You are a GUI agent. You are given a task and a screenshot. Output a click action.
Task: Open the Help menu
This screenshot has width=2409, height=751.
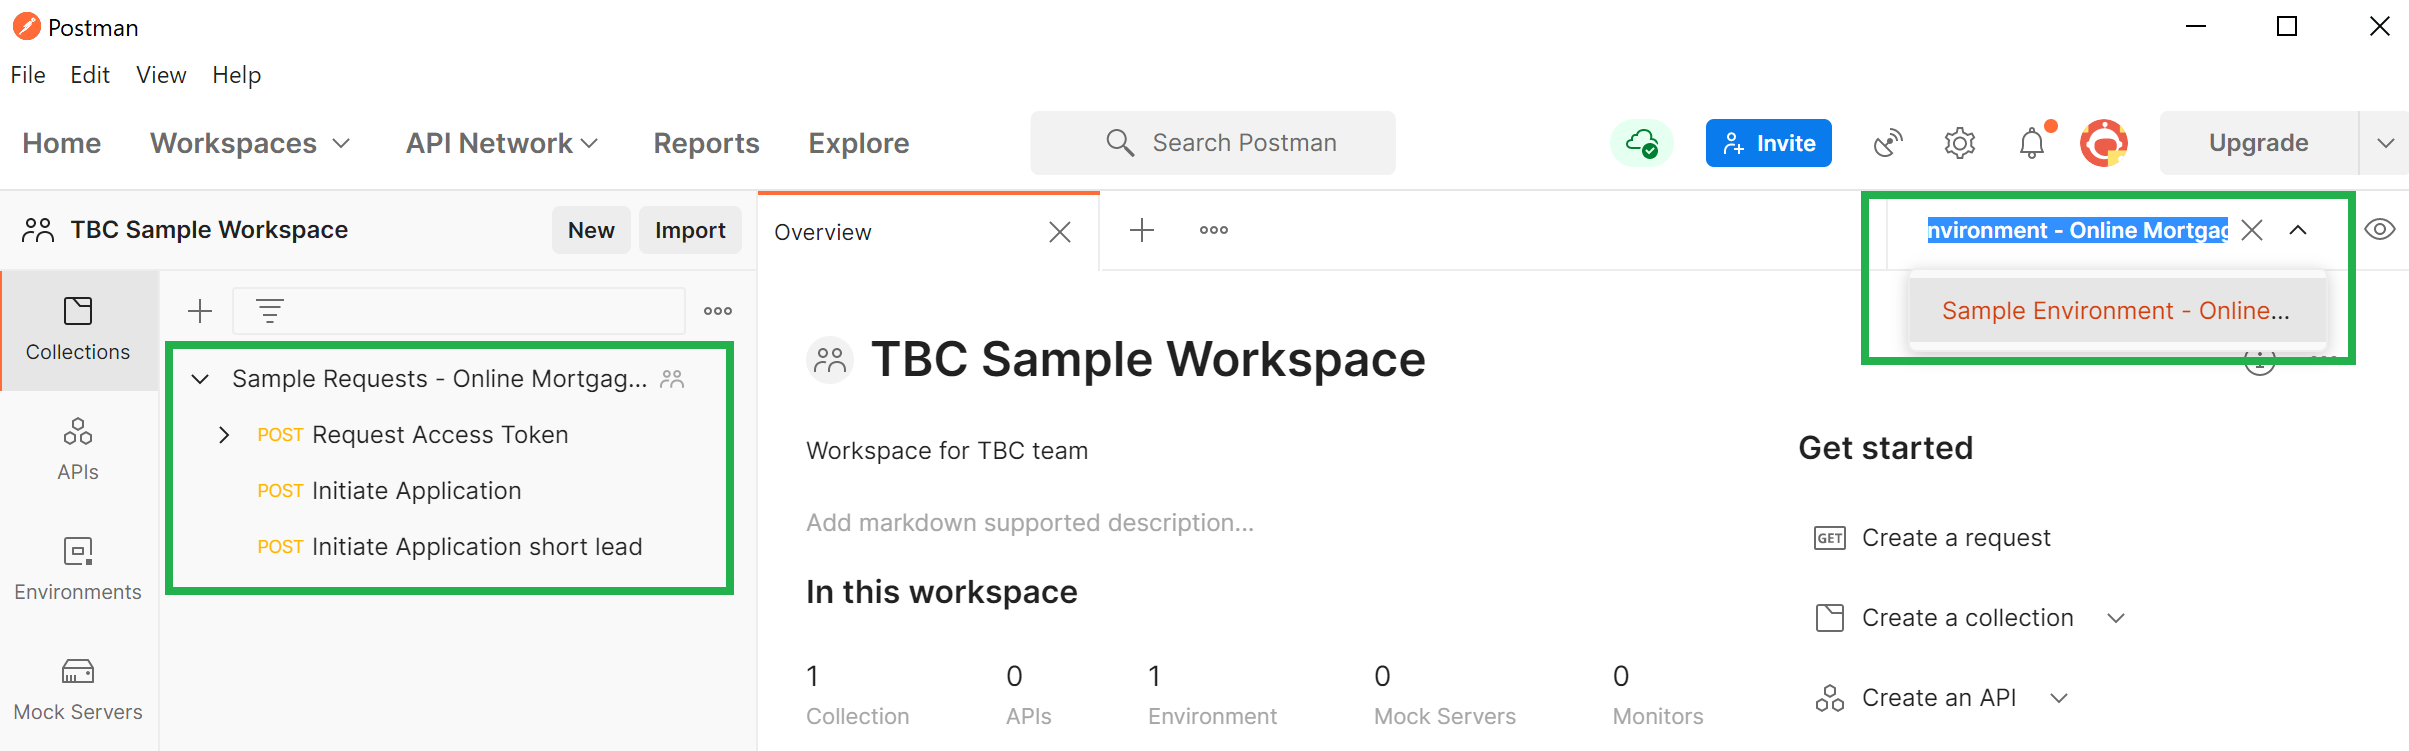tap(237, 75)
